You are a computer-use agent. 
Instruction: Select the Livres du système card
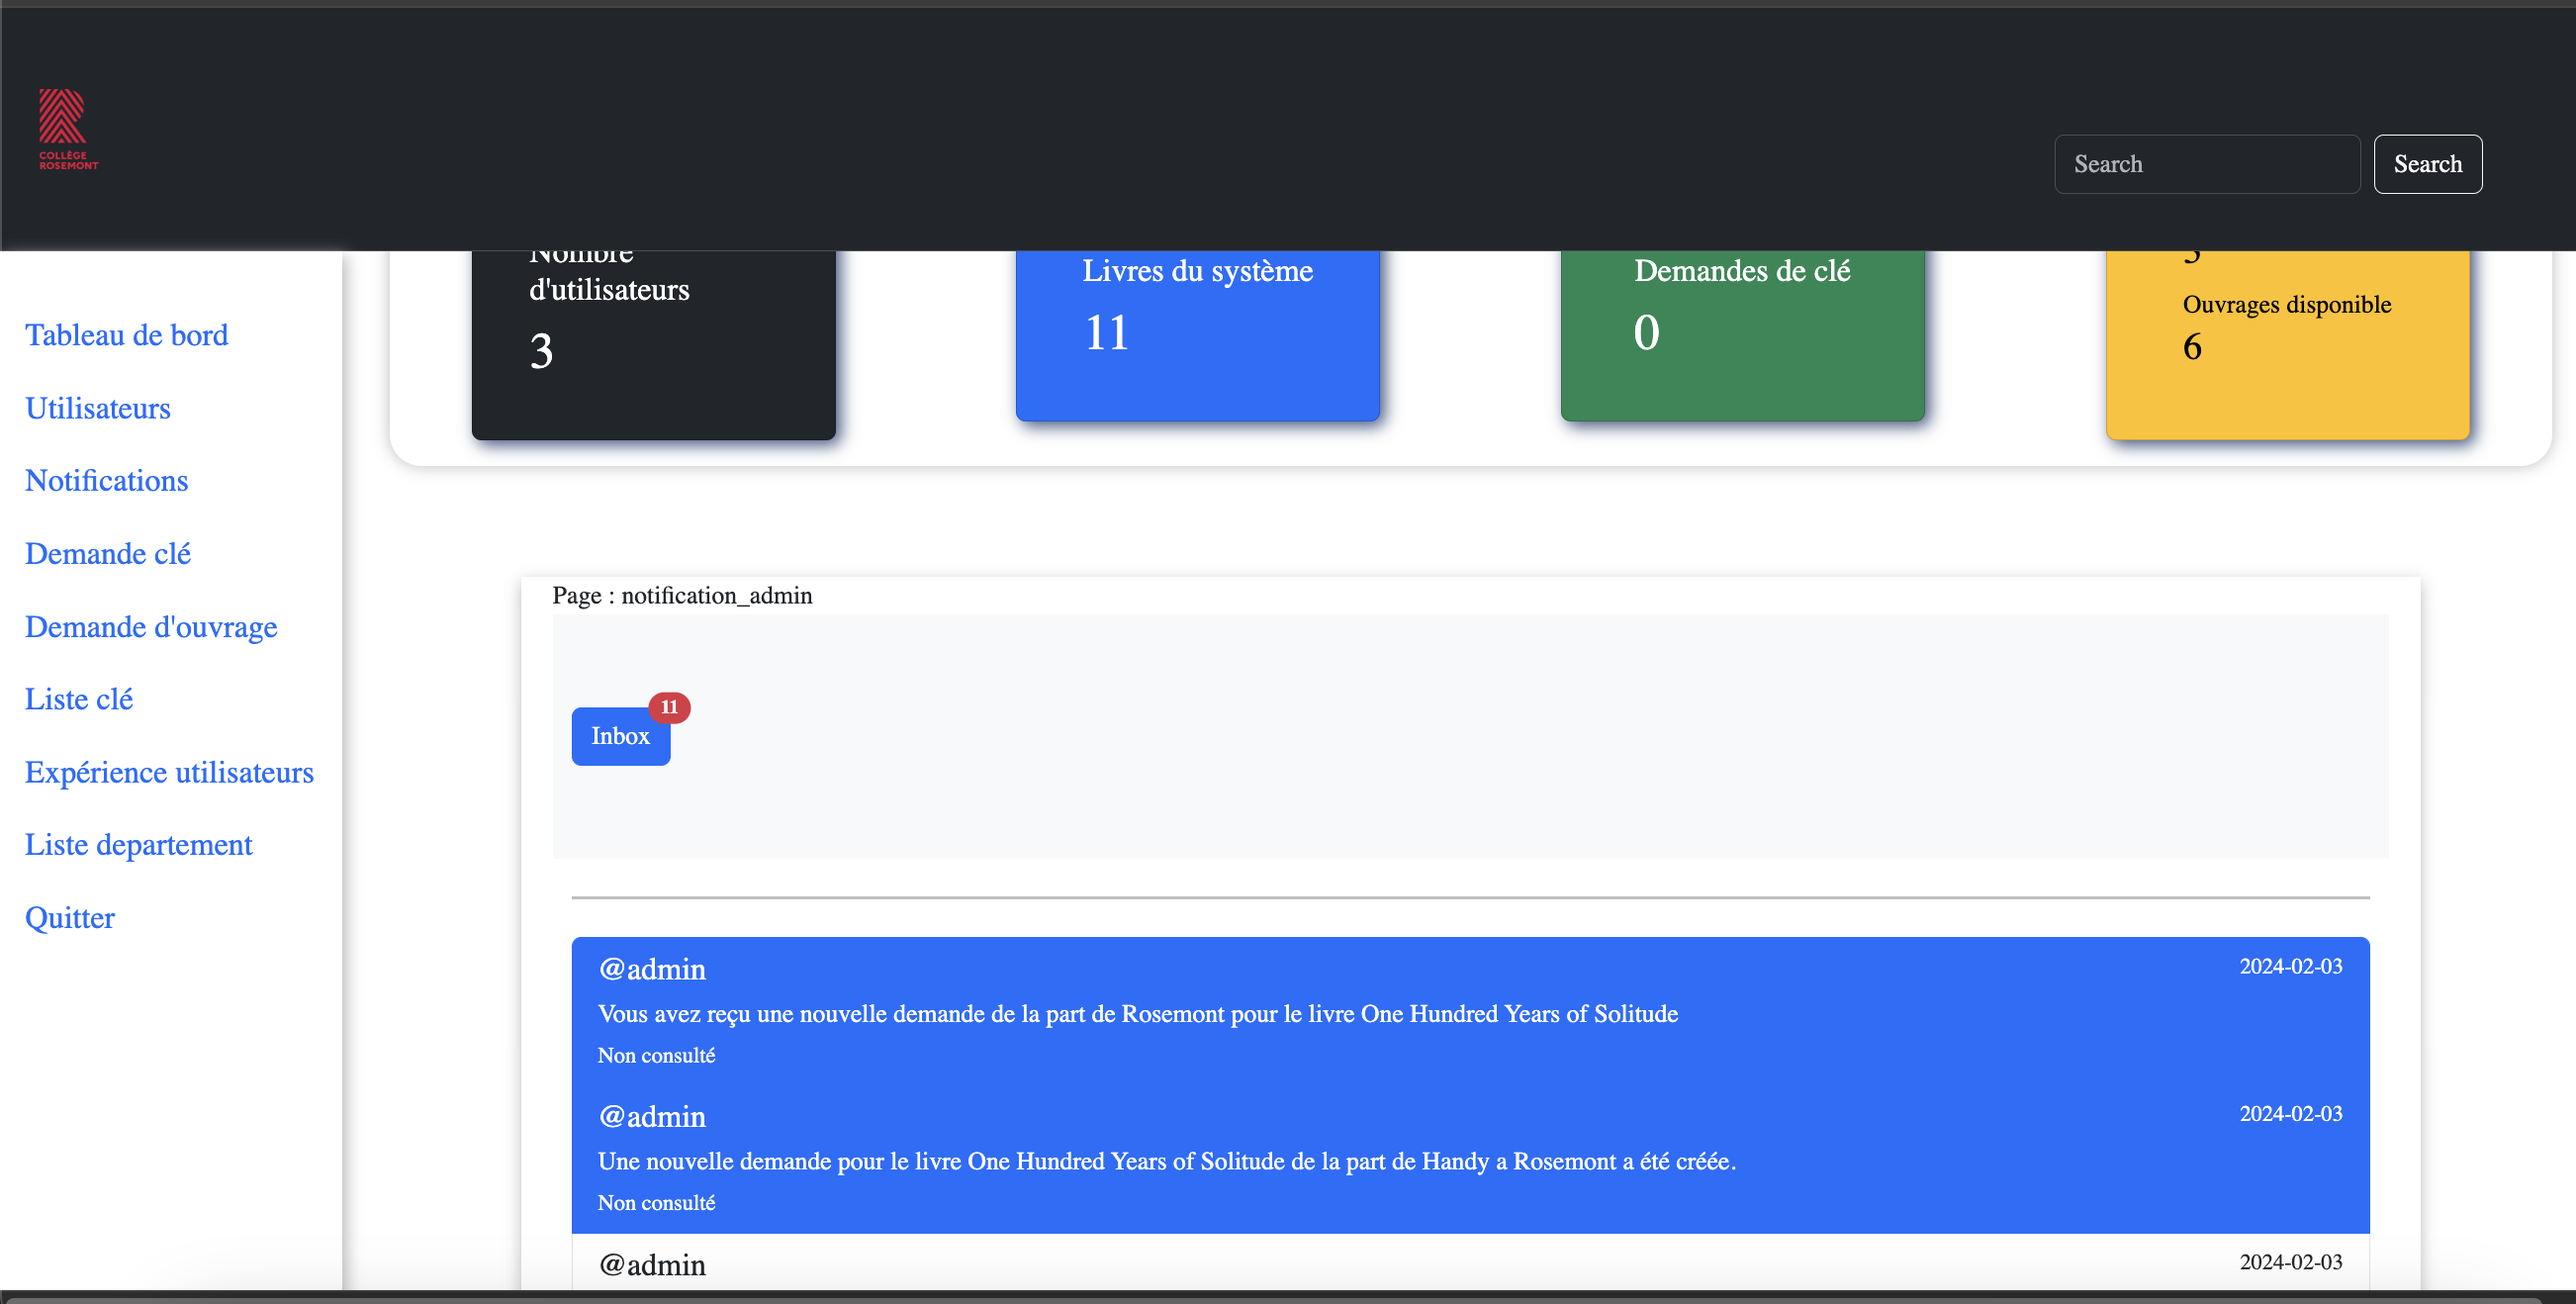(1197, 335)
